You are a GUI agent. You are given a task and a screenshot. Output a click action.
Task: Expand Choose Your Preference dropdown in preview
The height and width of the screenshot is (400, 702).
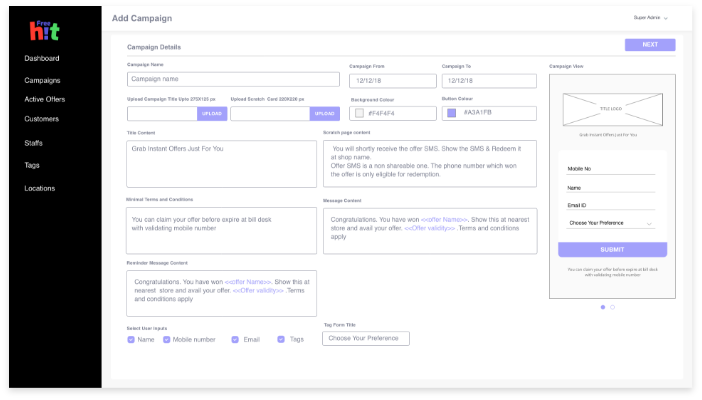pyautogui.click(x=611, y=223)
